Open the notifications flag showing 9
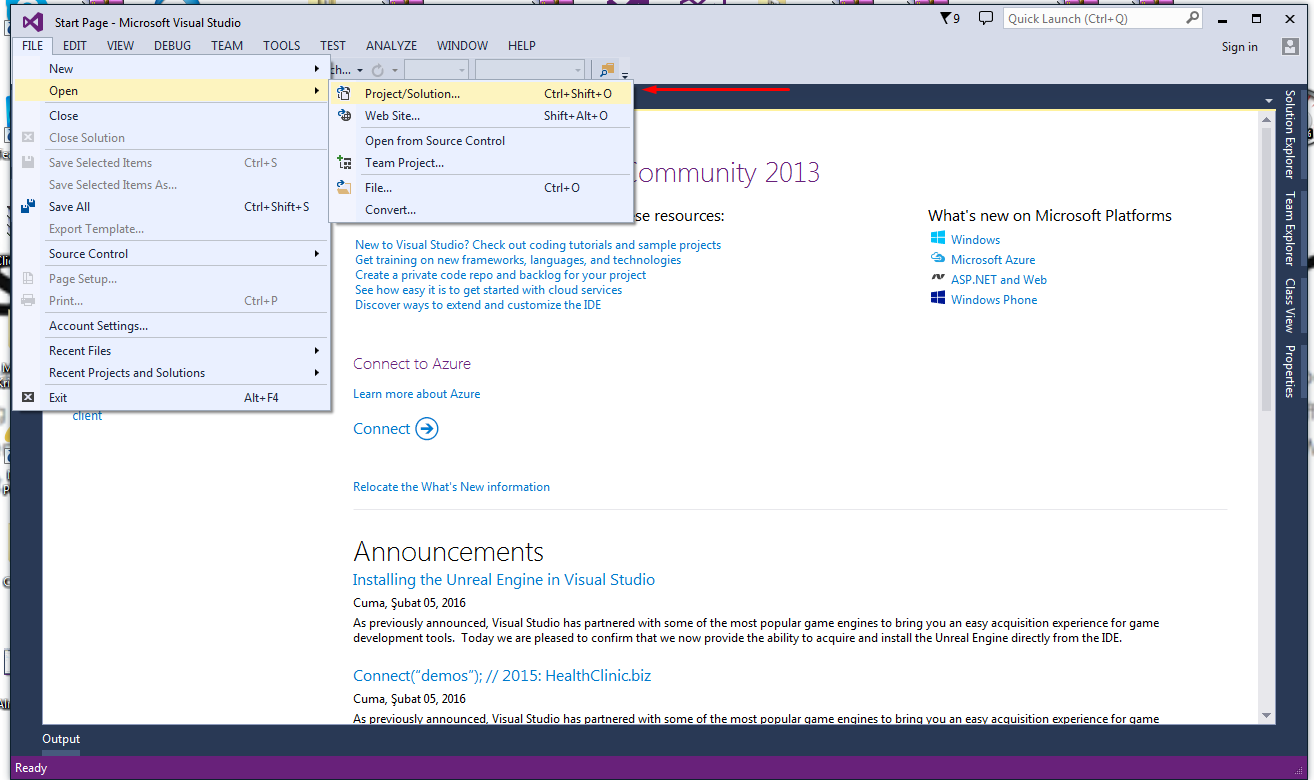This screenshot has height=780, width=1314. tap(950, 18)
